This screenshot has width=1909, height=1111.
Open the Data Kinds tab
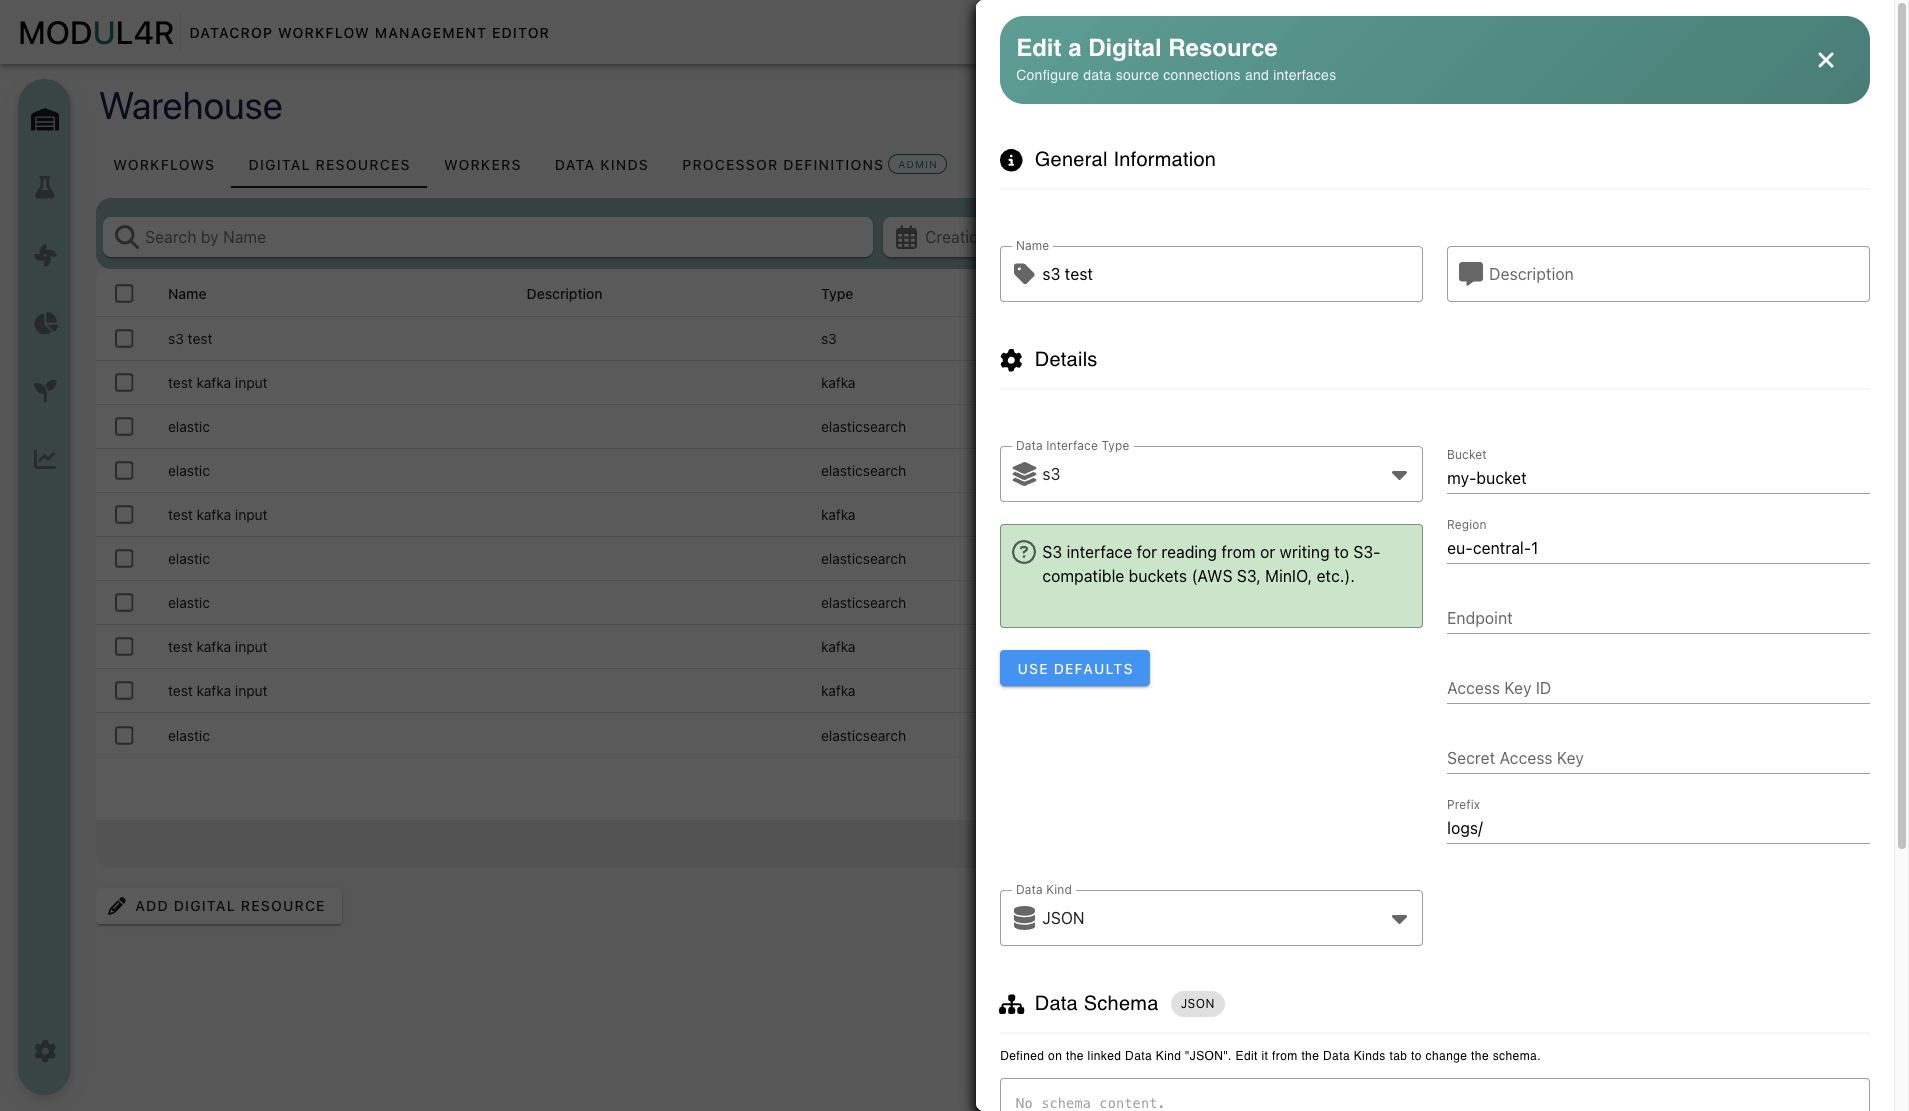(x=602, y=165)
